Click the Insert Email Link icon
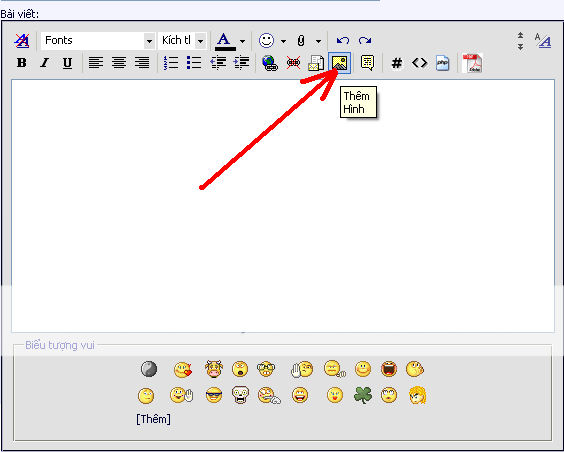This screenshot has height=452, width=564. (x=316, y=63)
